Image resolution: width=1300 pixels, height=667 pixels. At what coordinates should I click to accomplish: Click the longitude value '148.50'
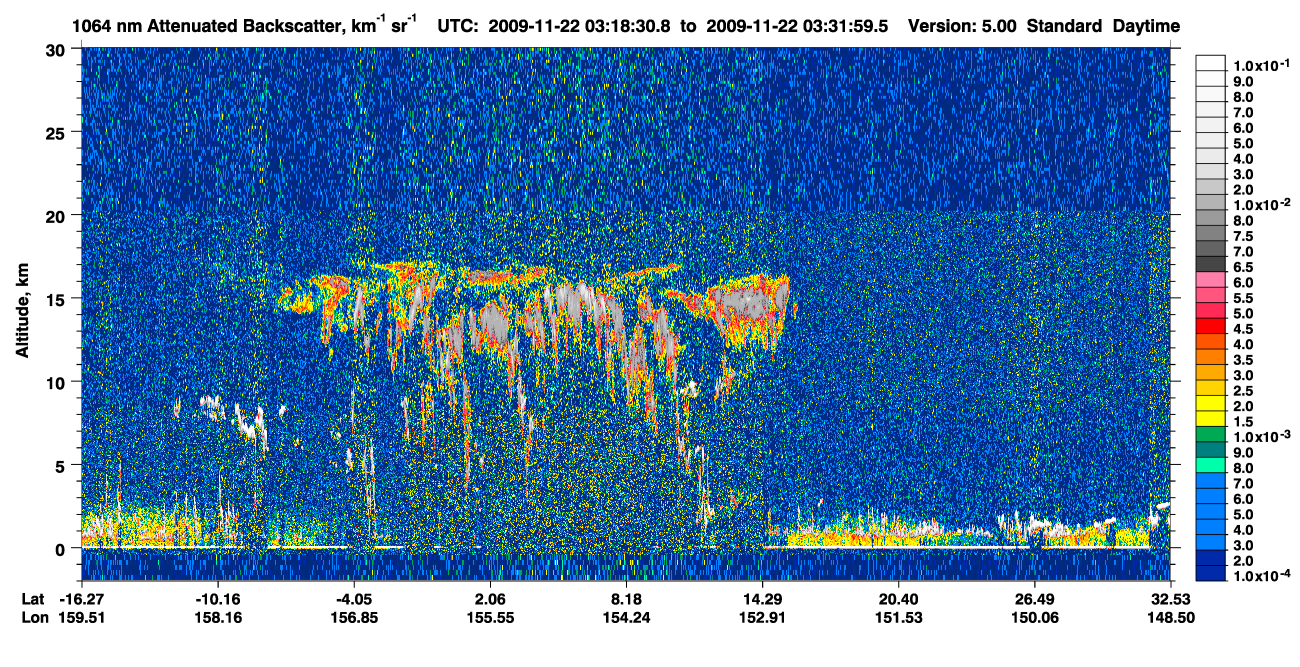[1170, 617]
